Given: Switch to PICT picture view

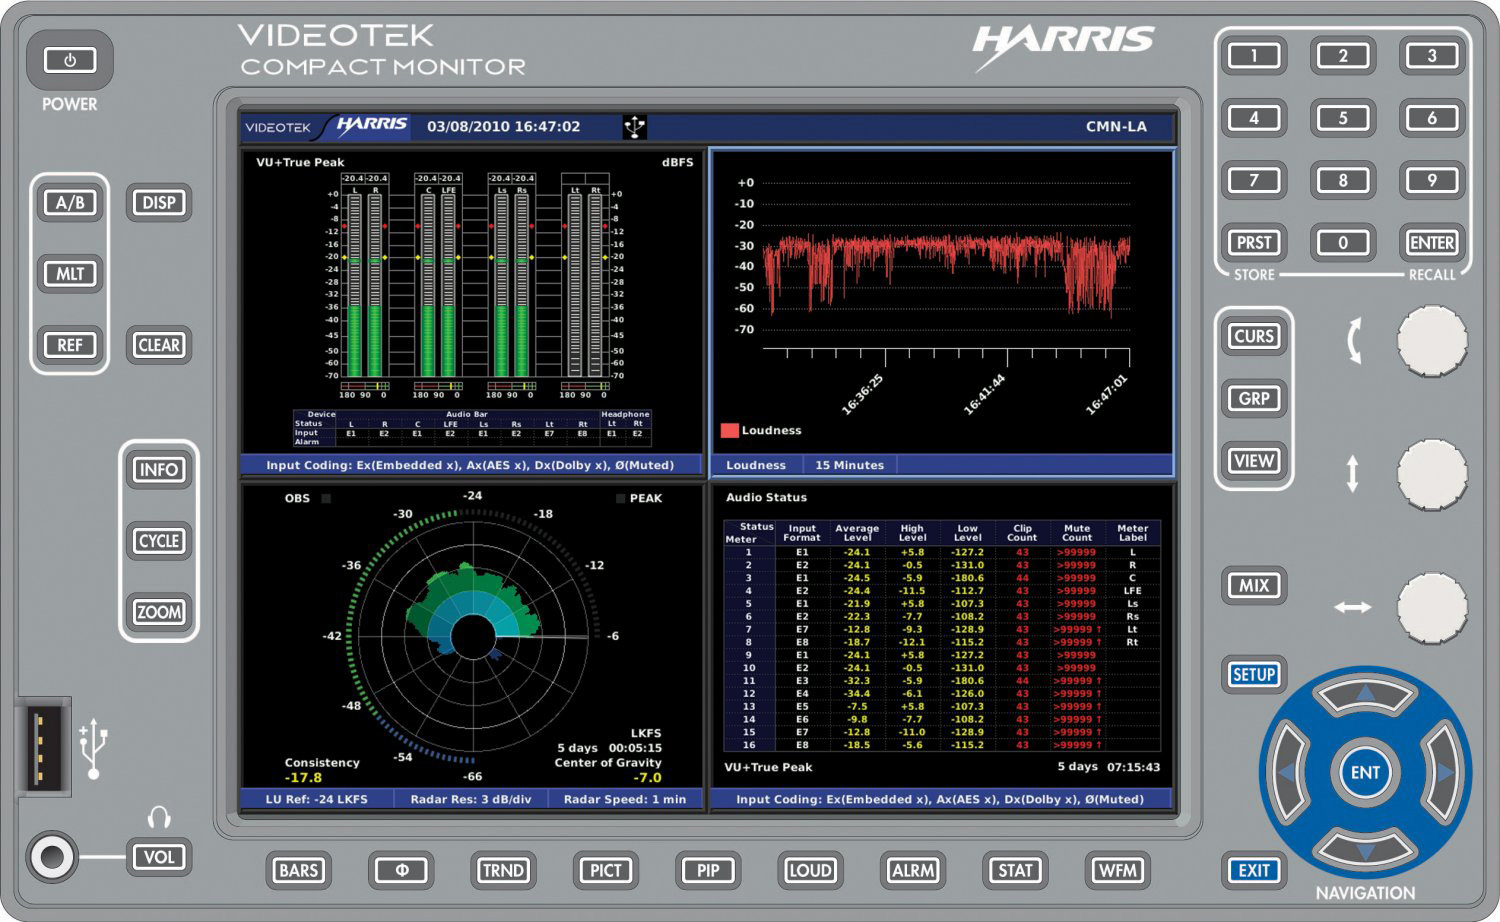Looking at the screenshot, I should tap(606, 871).
